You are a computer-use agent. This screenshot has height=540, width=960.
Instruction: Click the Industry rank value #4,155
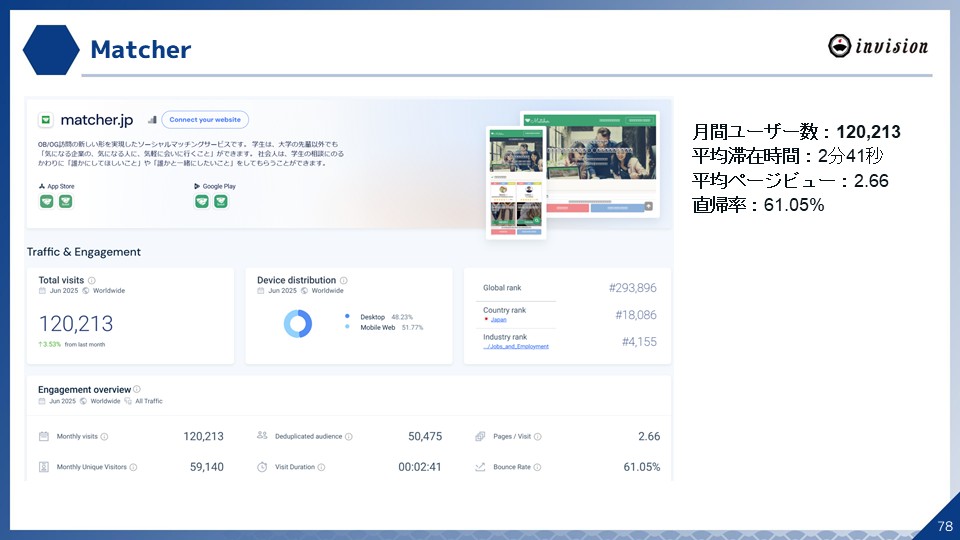click(x=639, y=342)
